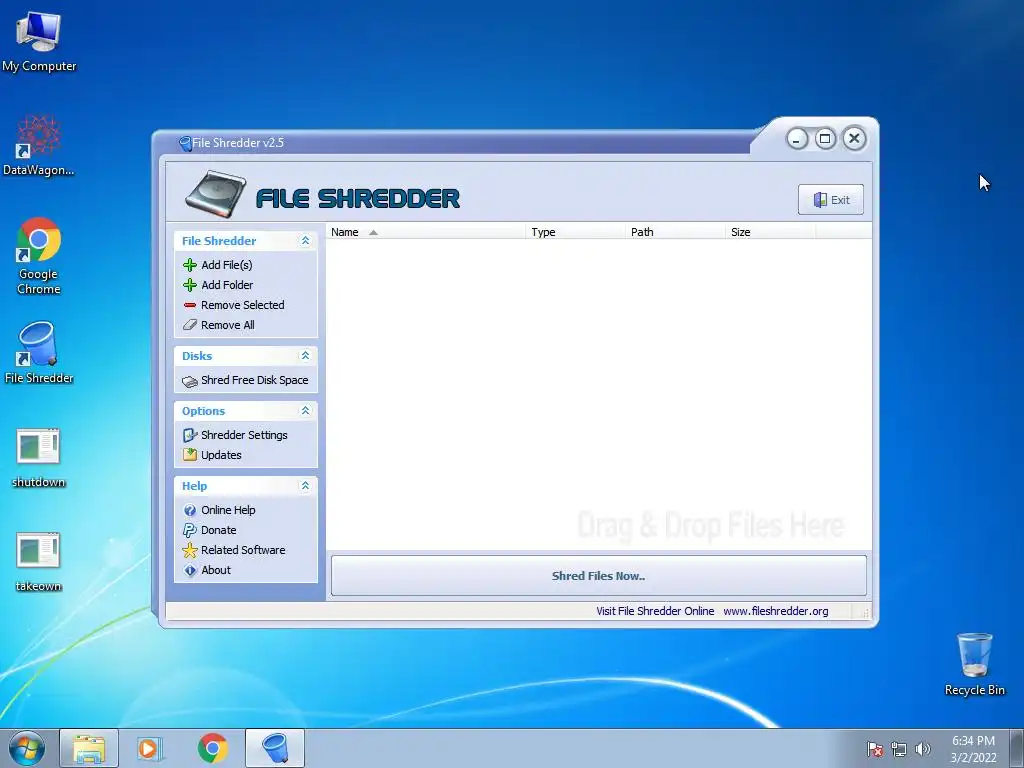The width and height of the screenshot is (1024, 768).
Task: Click the red minus icon beside Remove Selected
Action: 189,305
